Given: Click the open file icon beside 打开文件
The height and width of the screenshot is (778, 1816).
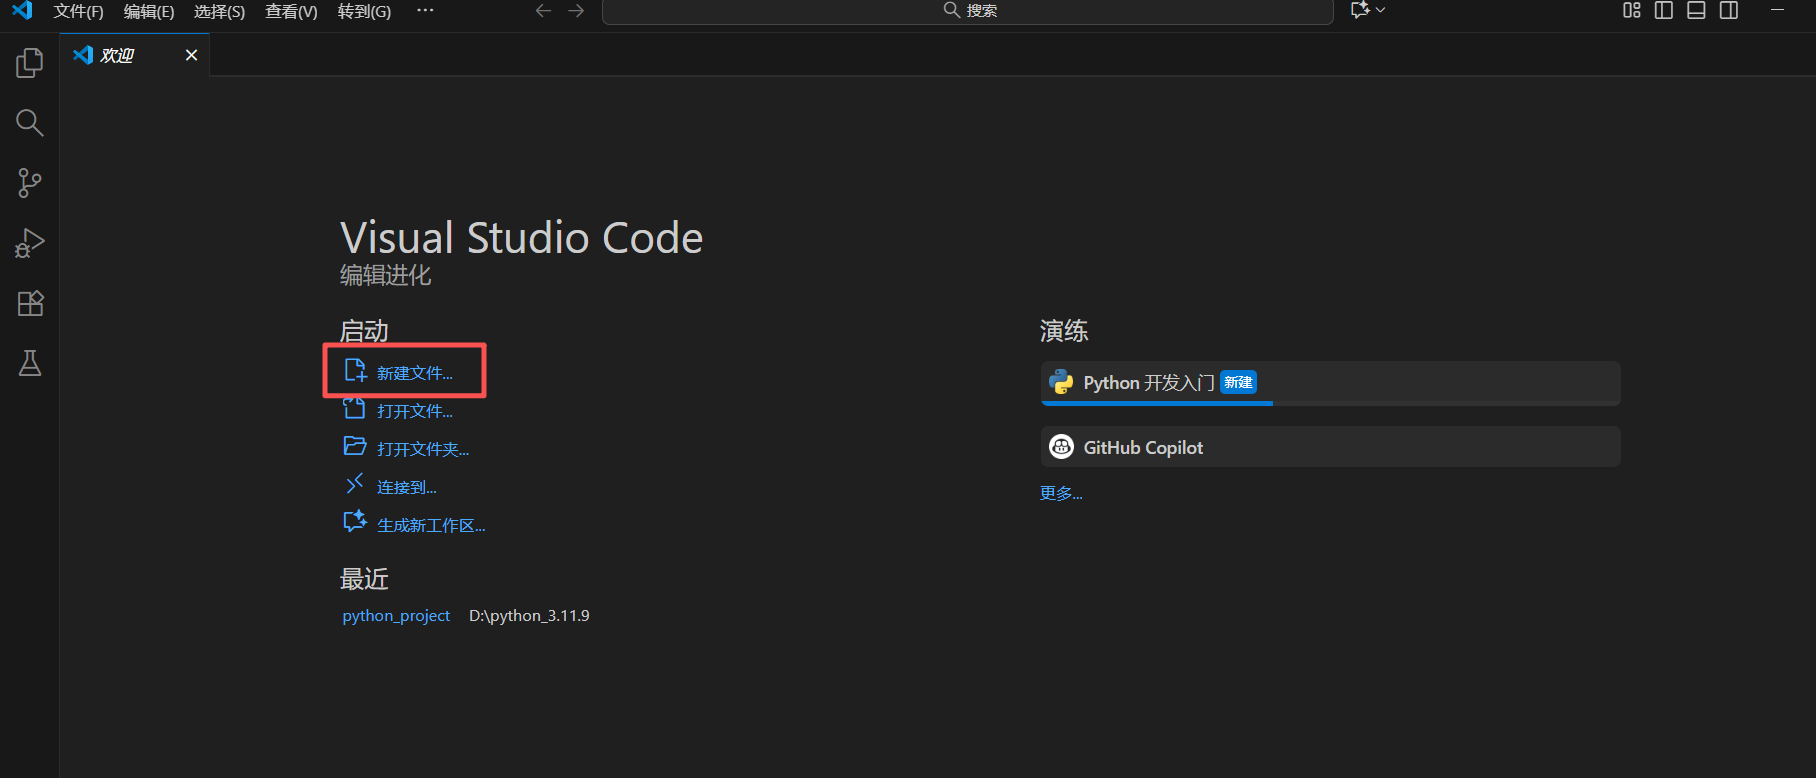Looking at the screenshot, I should pos(355,408).
